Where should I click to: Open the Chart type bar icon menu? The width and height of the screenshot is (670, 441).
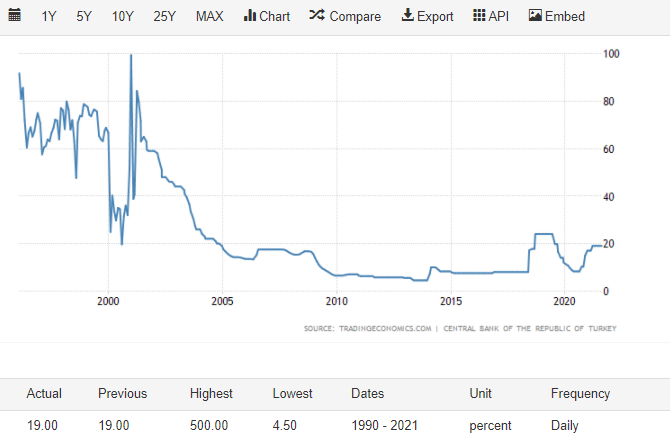[x=266, y=16]
